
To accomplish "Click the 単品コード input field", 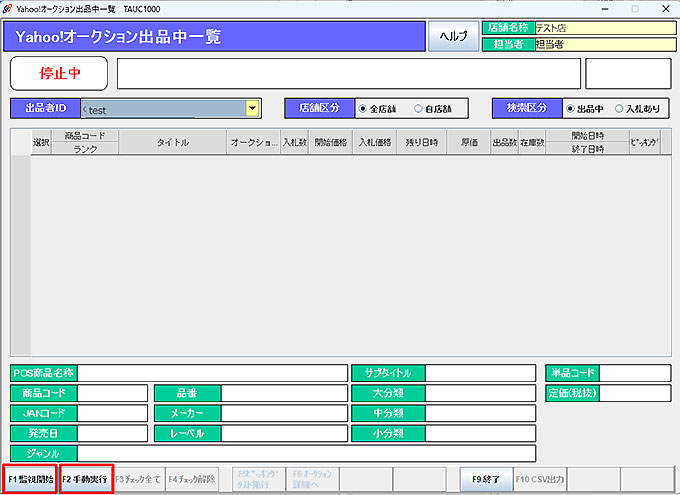I will 636,373.
